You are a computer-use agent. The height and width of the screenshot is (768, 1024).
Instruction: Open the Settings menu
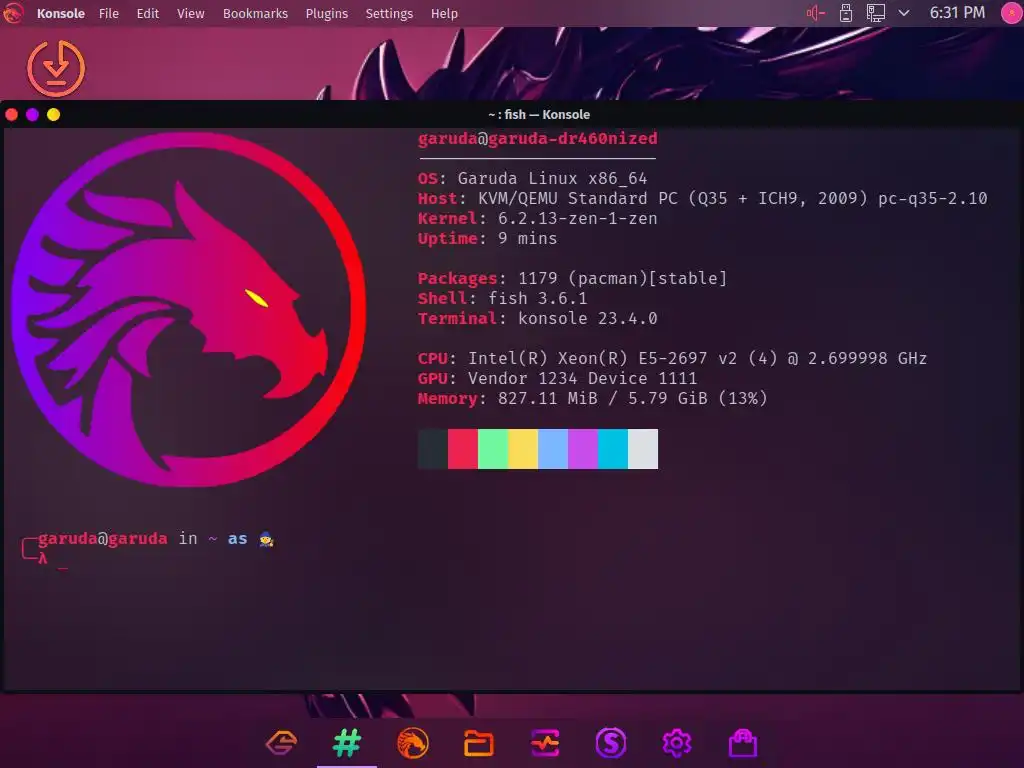[x=389, y=14]
